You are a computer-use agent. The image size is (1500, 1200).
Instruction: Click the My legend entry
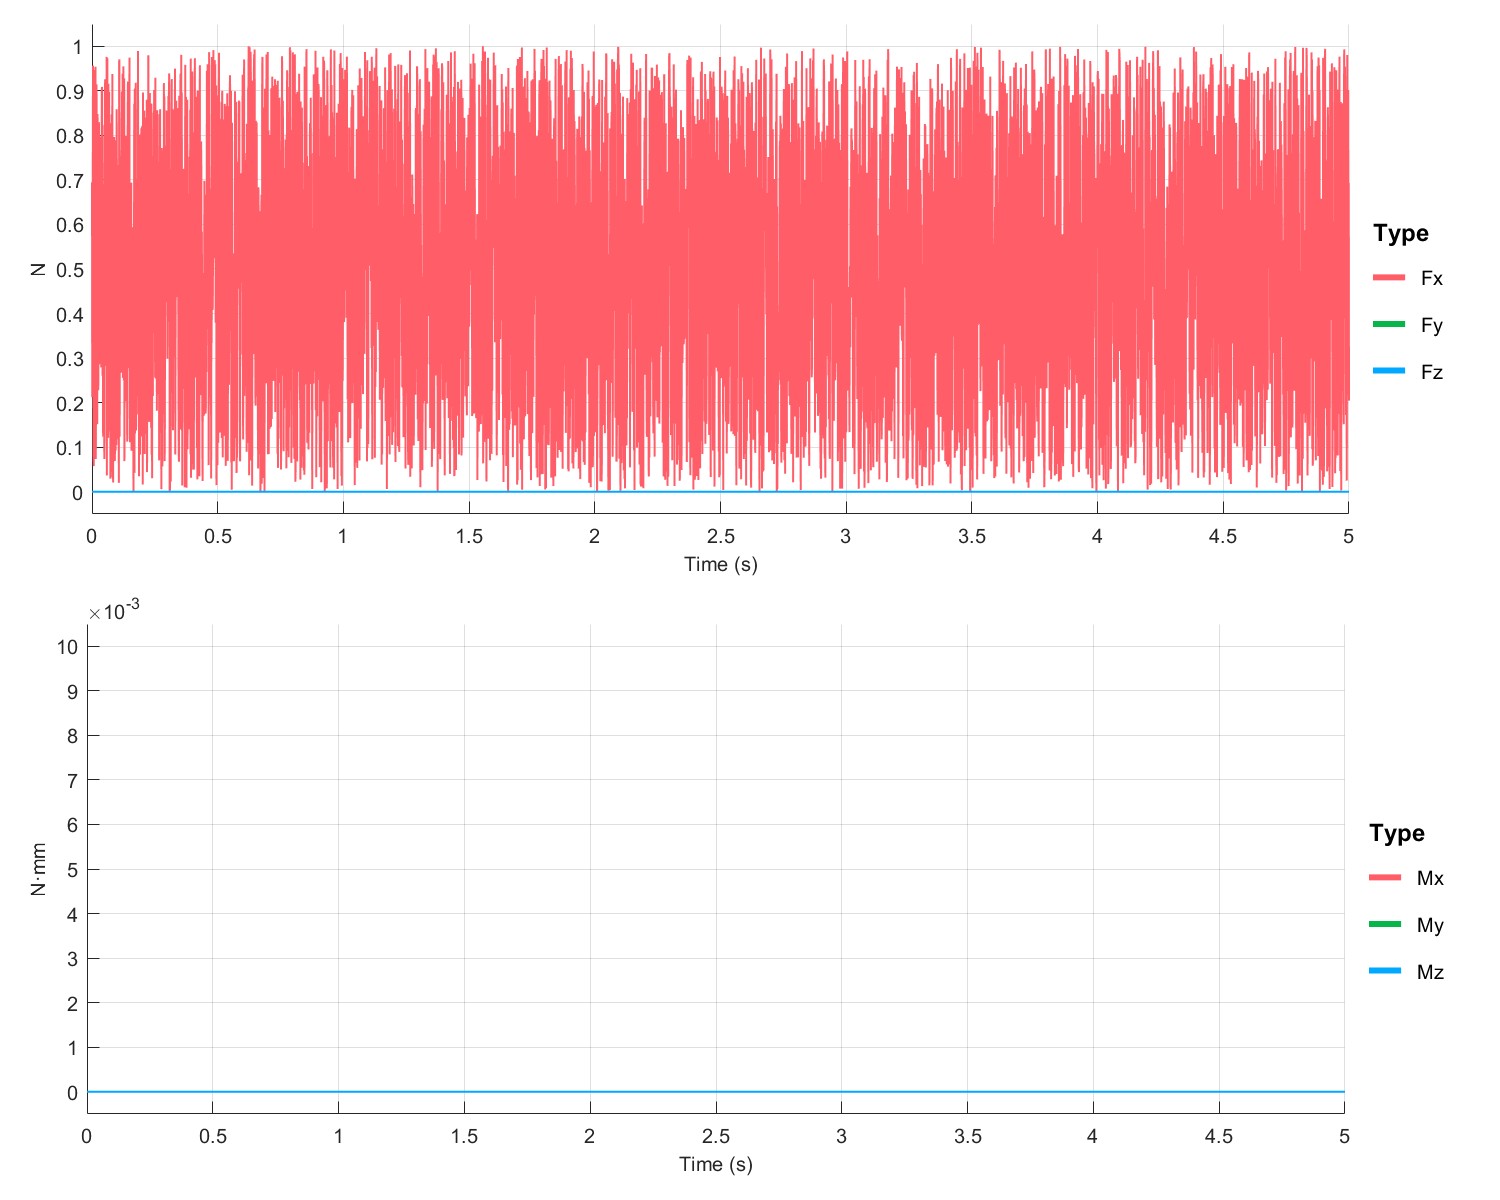coord(1406,925)
